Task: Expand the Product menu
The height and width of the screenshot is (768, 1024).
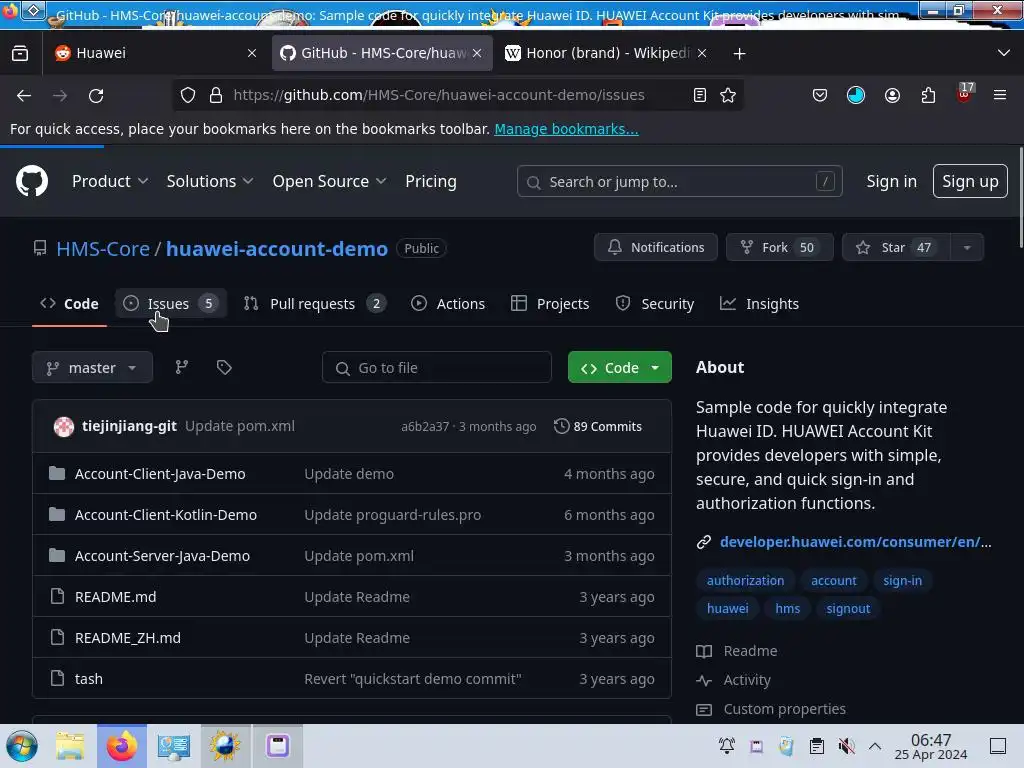Action: 110,181
